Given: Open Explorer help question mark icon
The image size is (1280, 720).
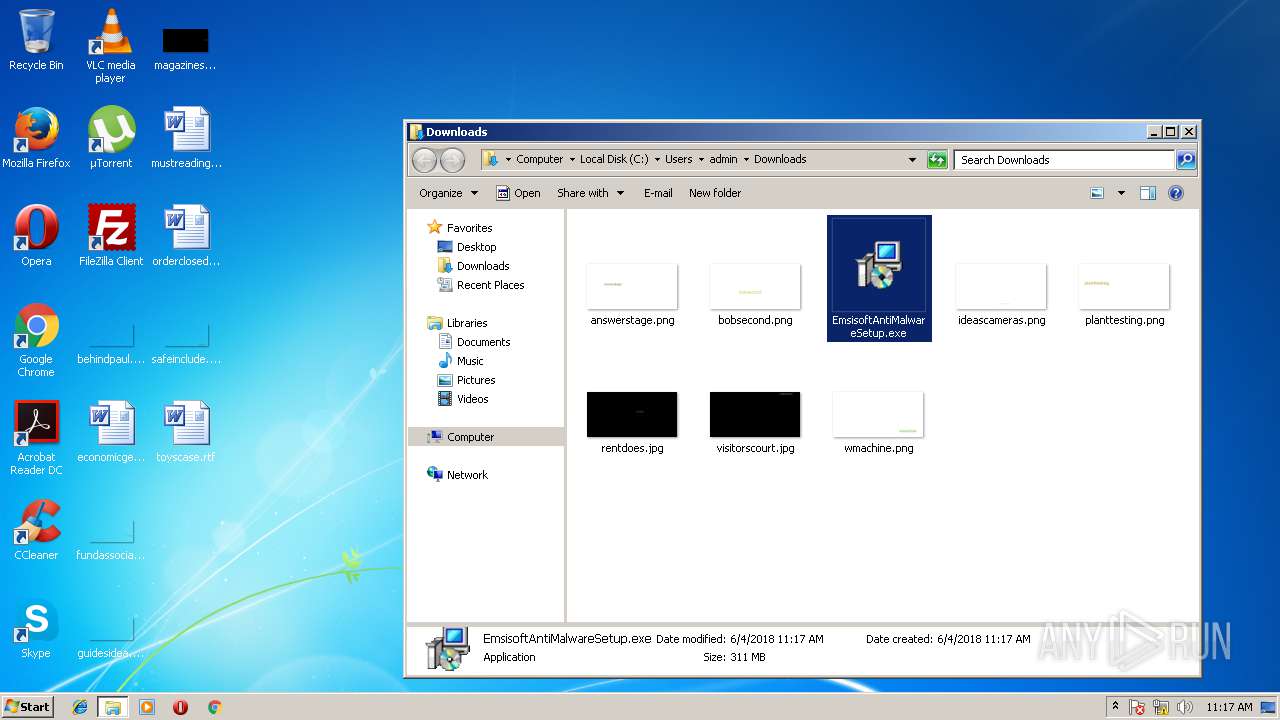Looking at the screenshot, I should coord(1176,193).
